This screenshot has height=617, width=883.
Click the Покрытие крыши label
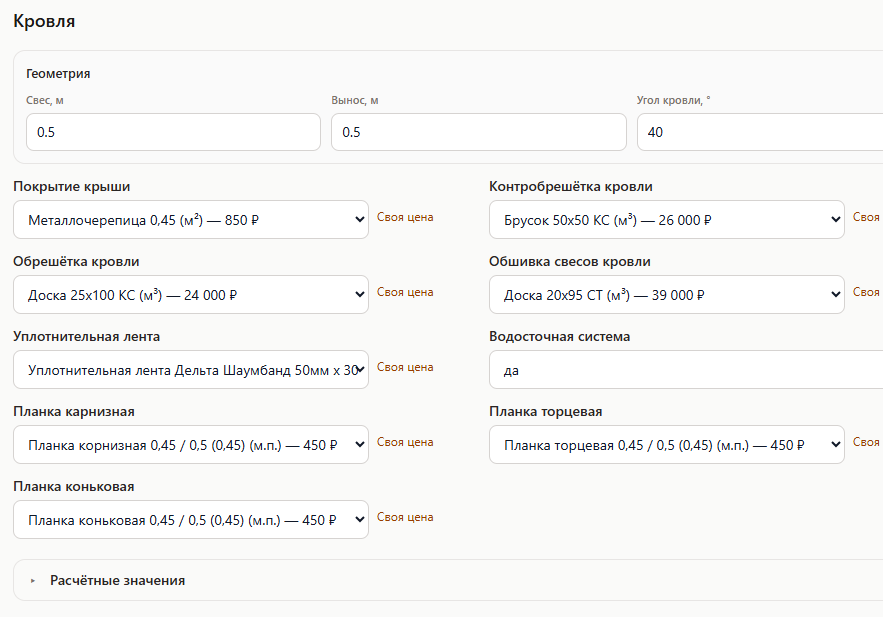coord(72,186)
